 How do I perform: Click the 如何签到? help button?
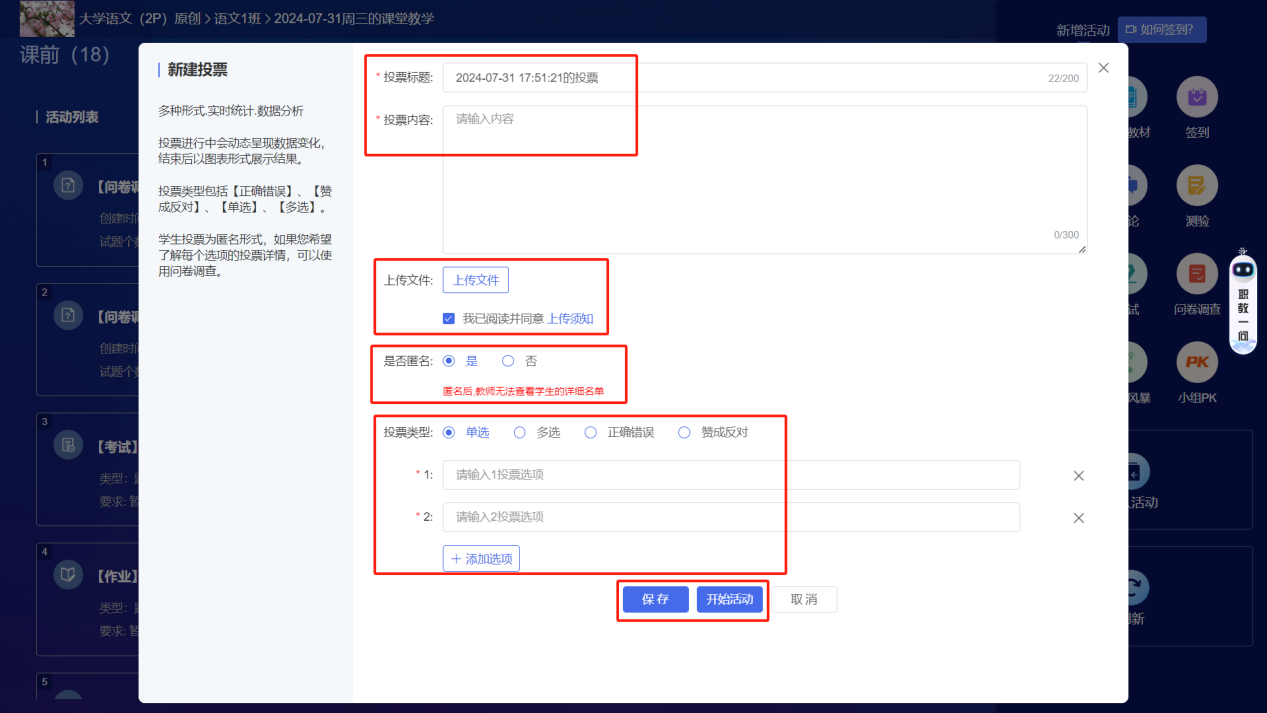[1161, 30]
